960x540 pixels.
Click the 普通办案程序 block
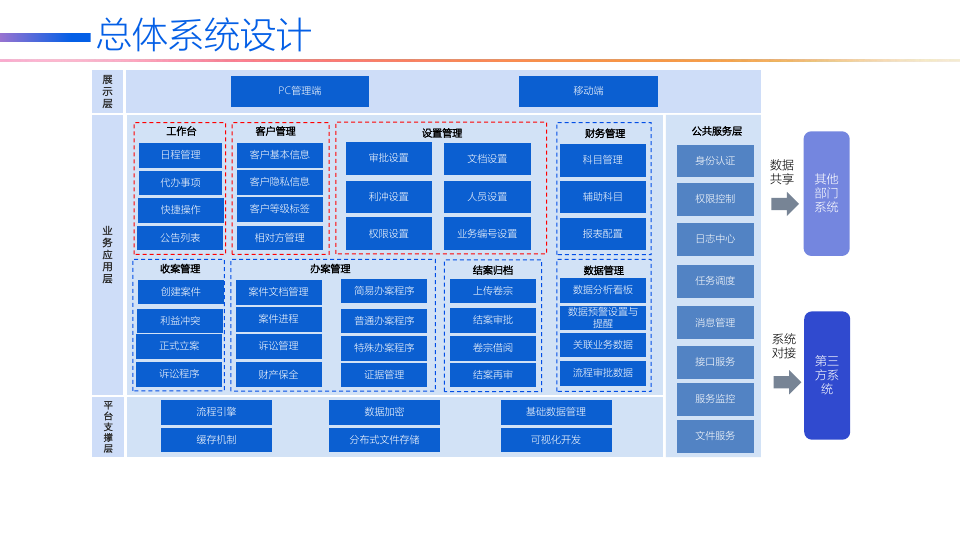point(384,321)
